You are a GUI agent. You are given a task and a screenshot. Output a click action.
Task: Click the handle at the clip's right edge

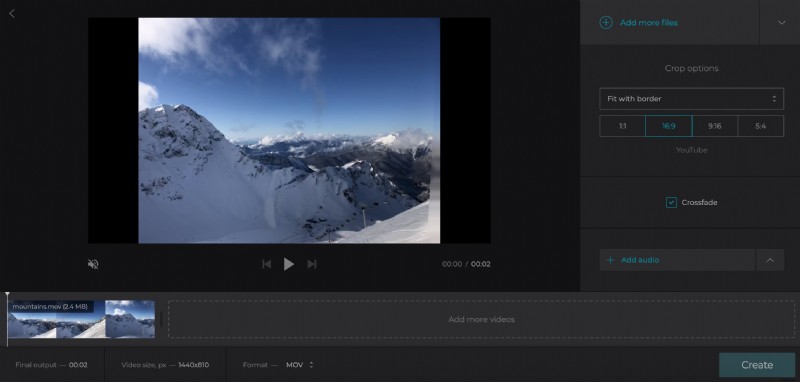coord(161,319)
